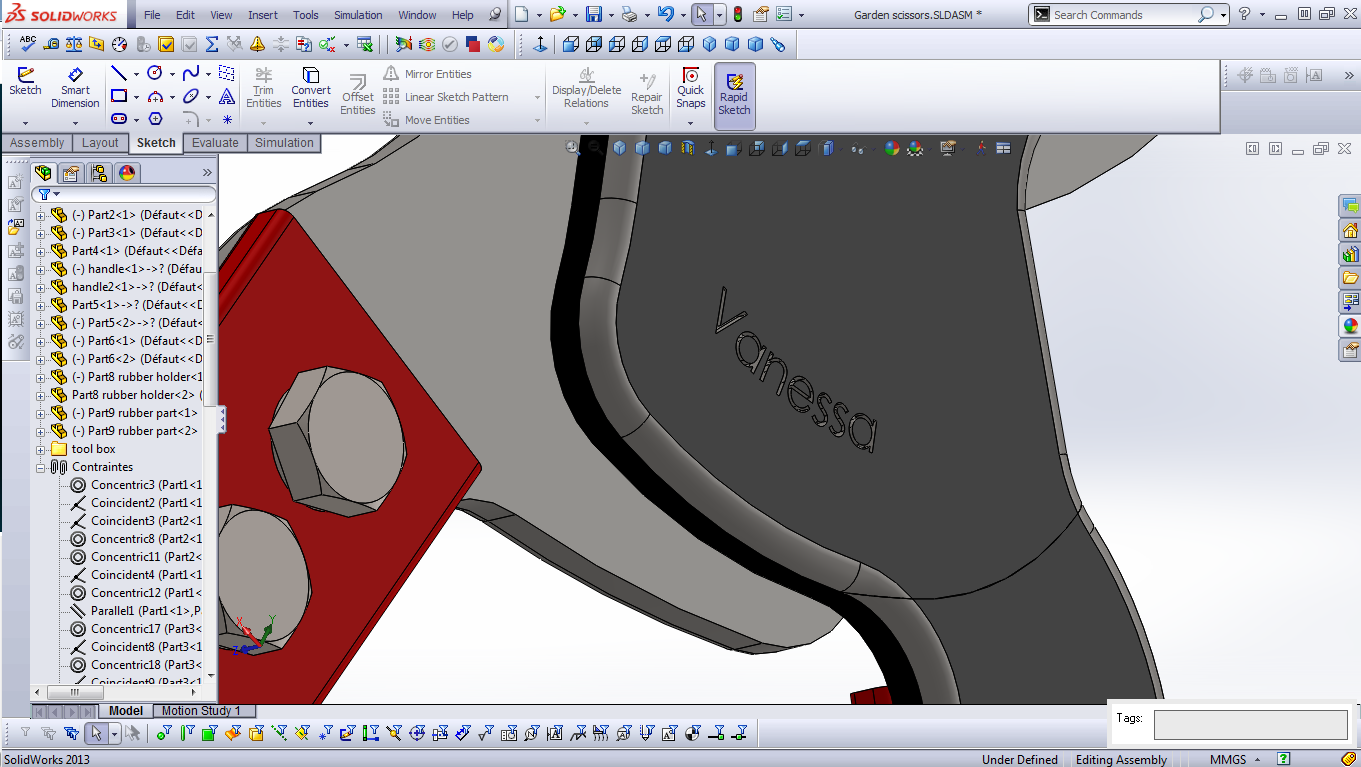The height and width of the screenshot is (767, 1361).
Task: Open the PropertyManager tab
Action: point(71,173)
